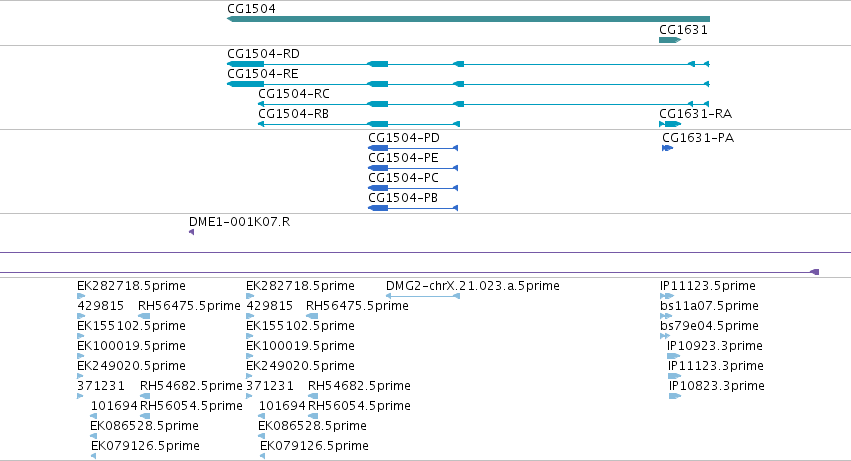This screenshot has width=851, height=461.
Task: Click EST bs11a07.5prime
Action: pos(709,306)
